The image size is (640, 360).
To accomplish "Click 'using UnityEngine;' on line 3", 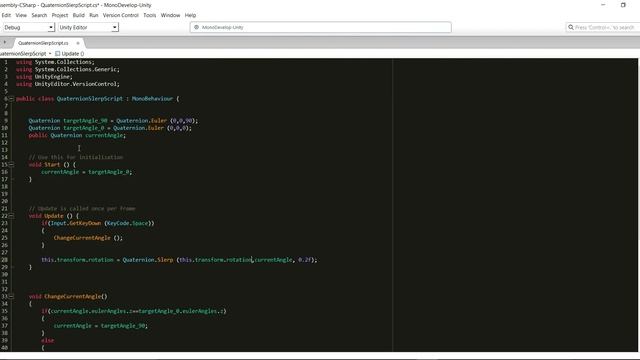I will pos(44,77).
